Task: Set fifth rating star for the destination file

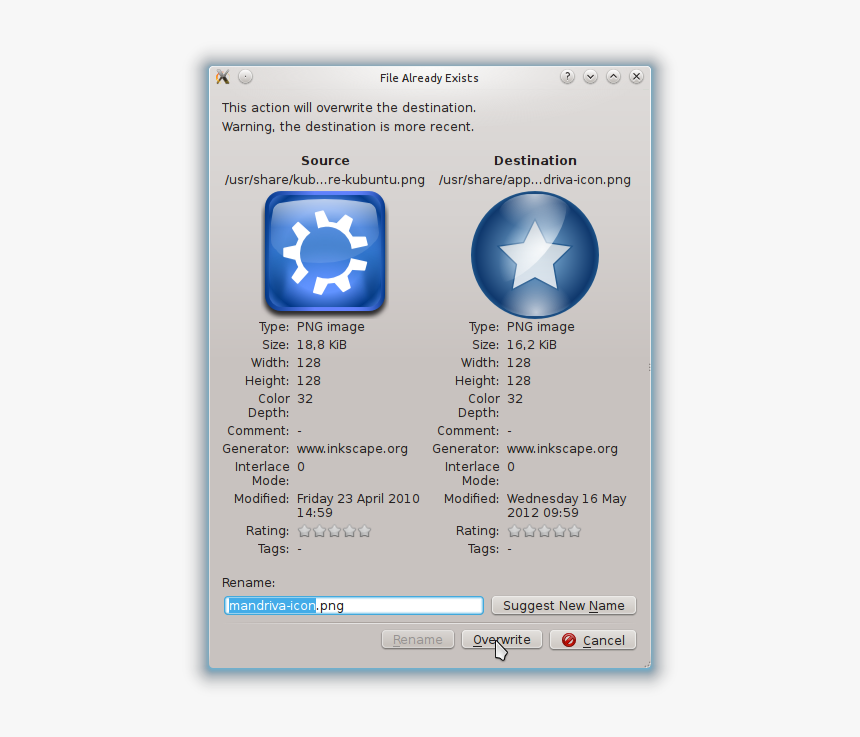Action: click(x=574, y=531)
